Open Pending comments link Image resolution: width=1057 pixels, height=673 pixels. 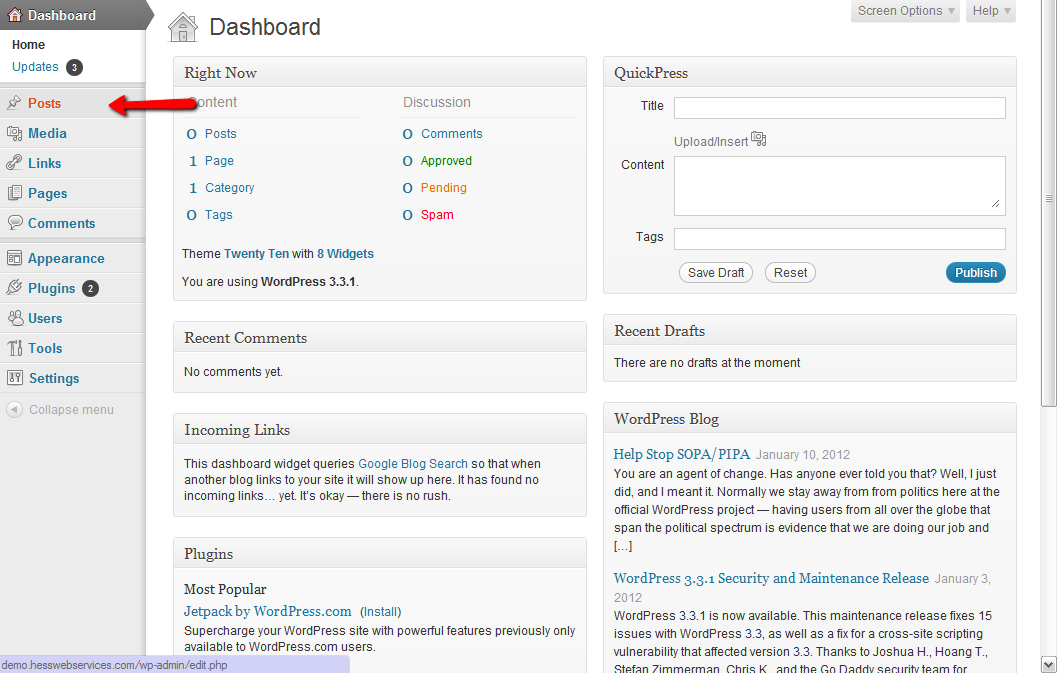(x=444, y=187)
